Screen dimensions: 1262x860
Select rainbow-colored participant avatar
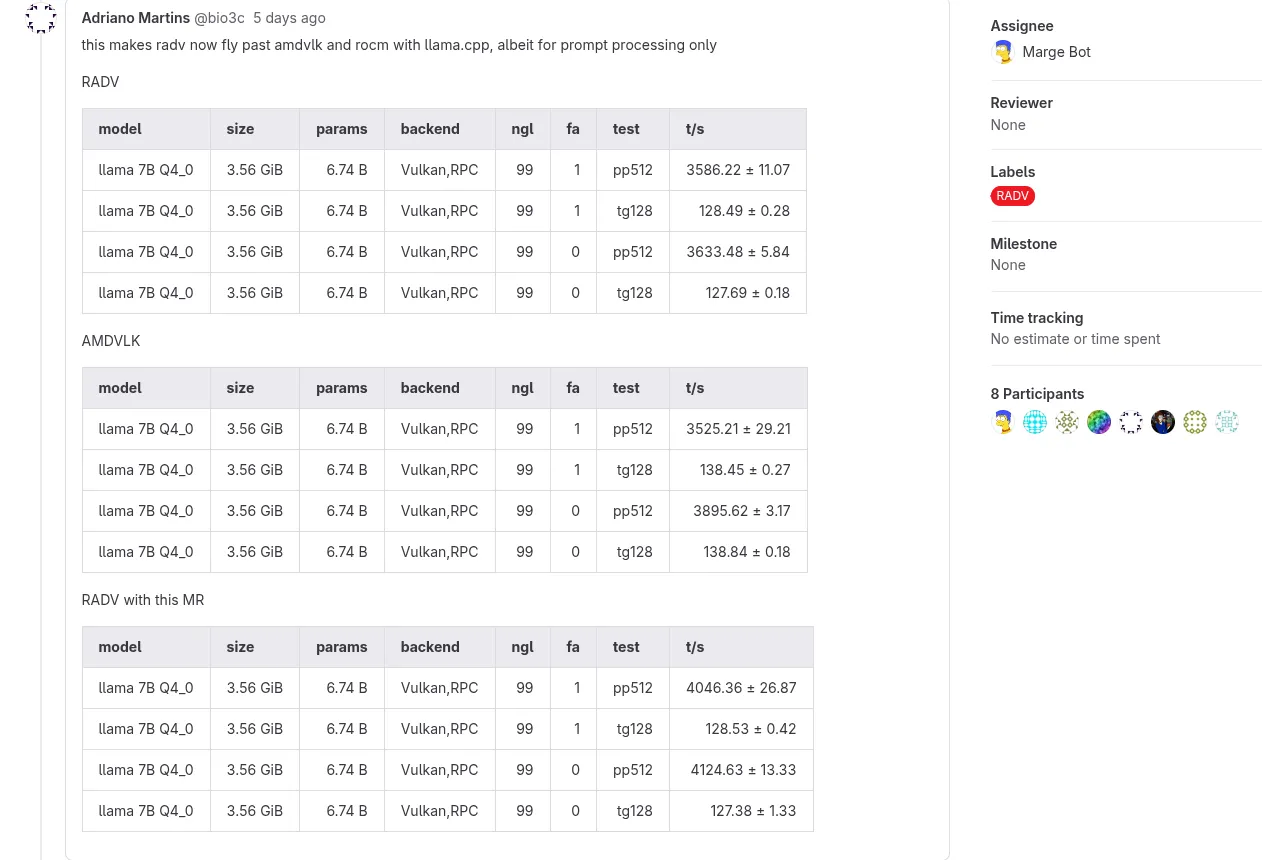click(1099, 422)
